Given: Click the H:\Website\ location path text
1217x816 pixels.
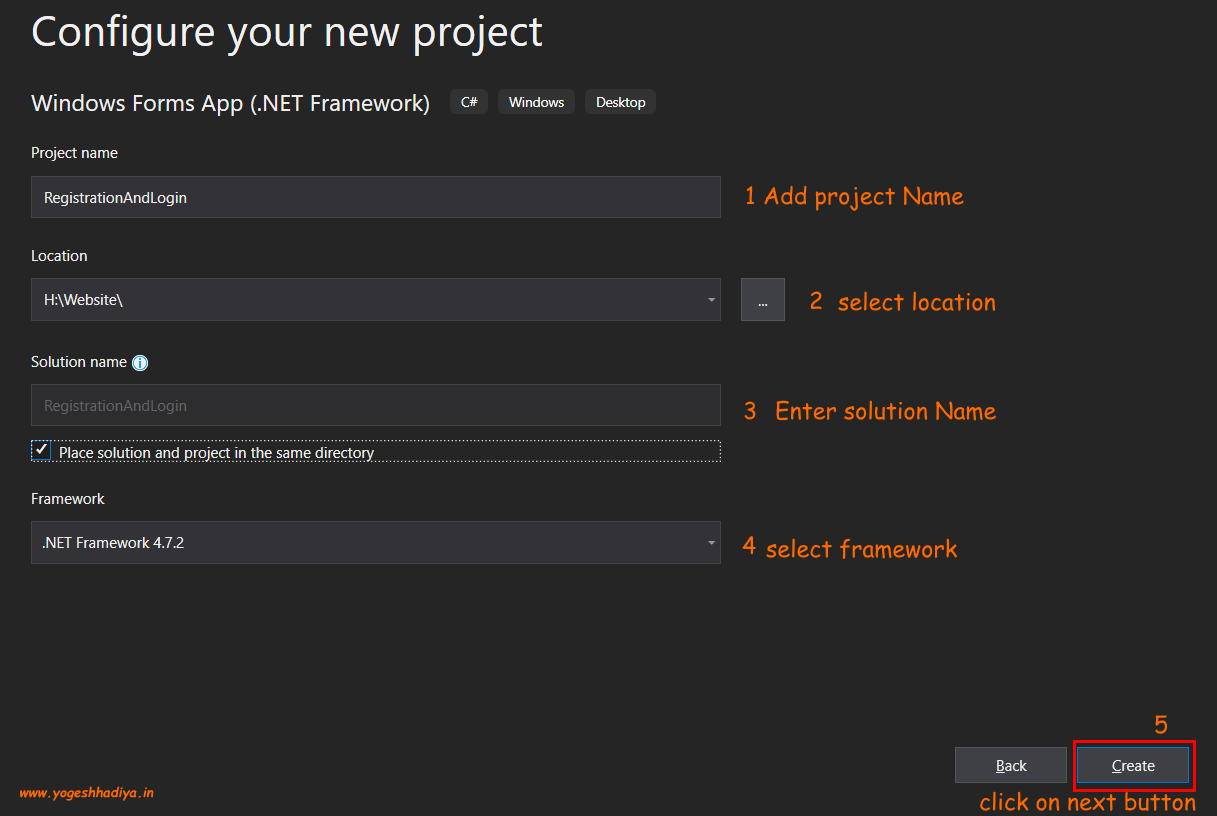Looking at the screenshot, I should (83, 300).
